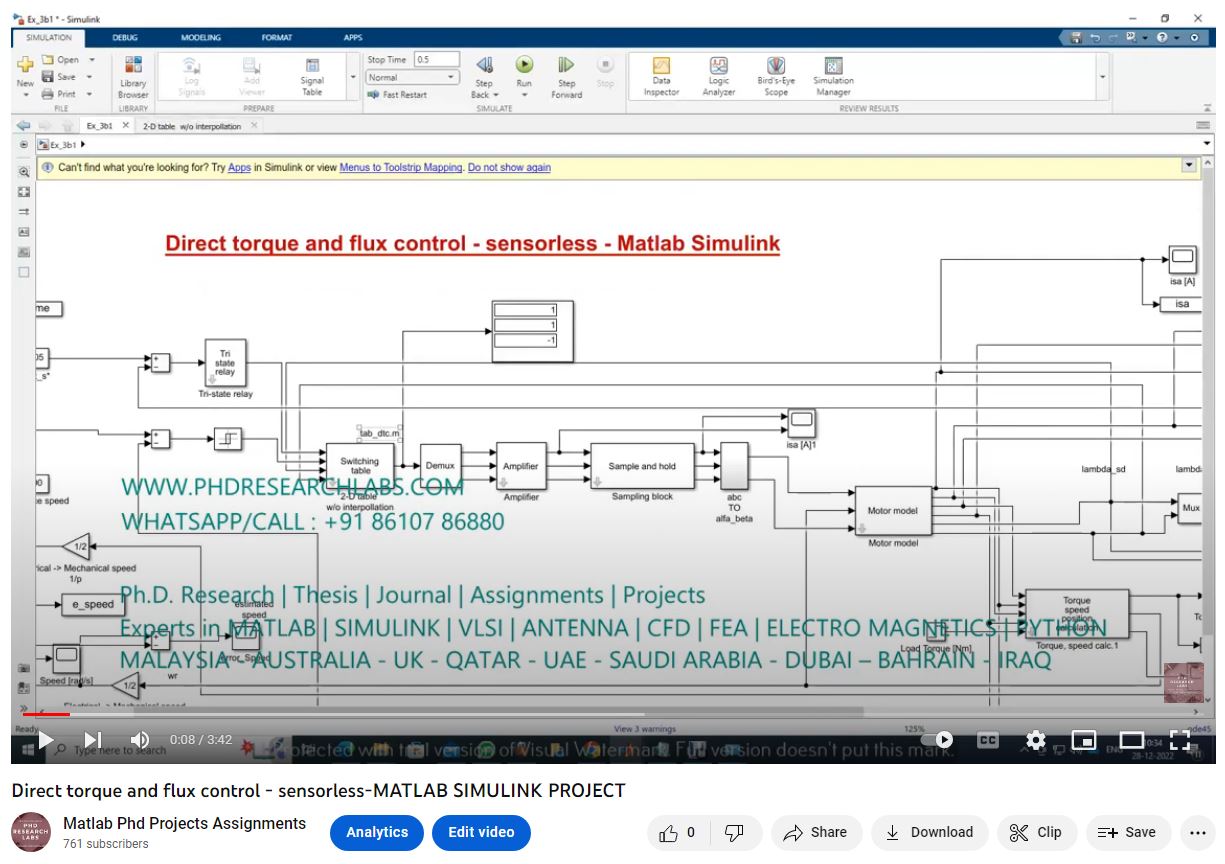Viewport: 1225px width, 864px height.
Task: Expand the PREPARE gallery arrow
Action: tap(353, 77)
